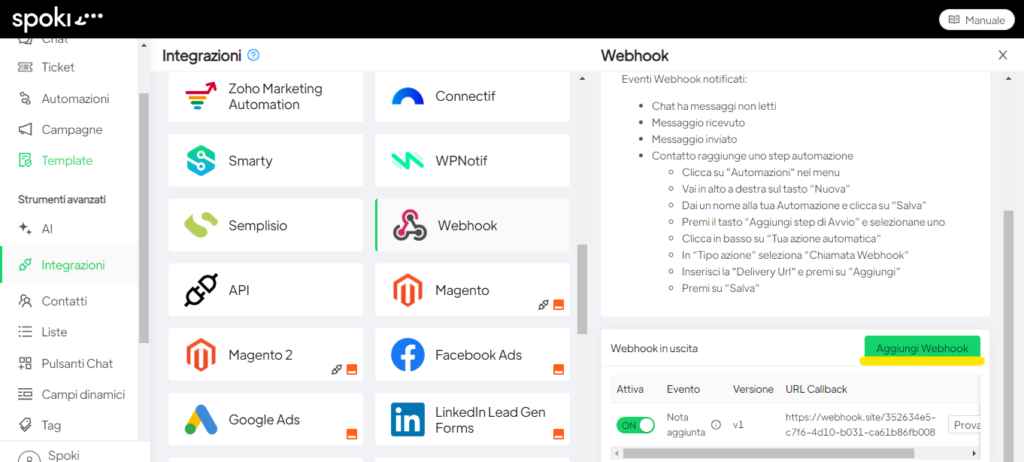Click the Smarty integration logo
Viewport: 1024px width, 462px height.
tap(201, 161)
